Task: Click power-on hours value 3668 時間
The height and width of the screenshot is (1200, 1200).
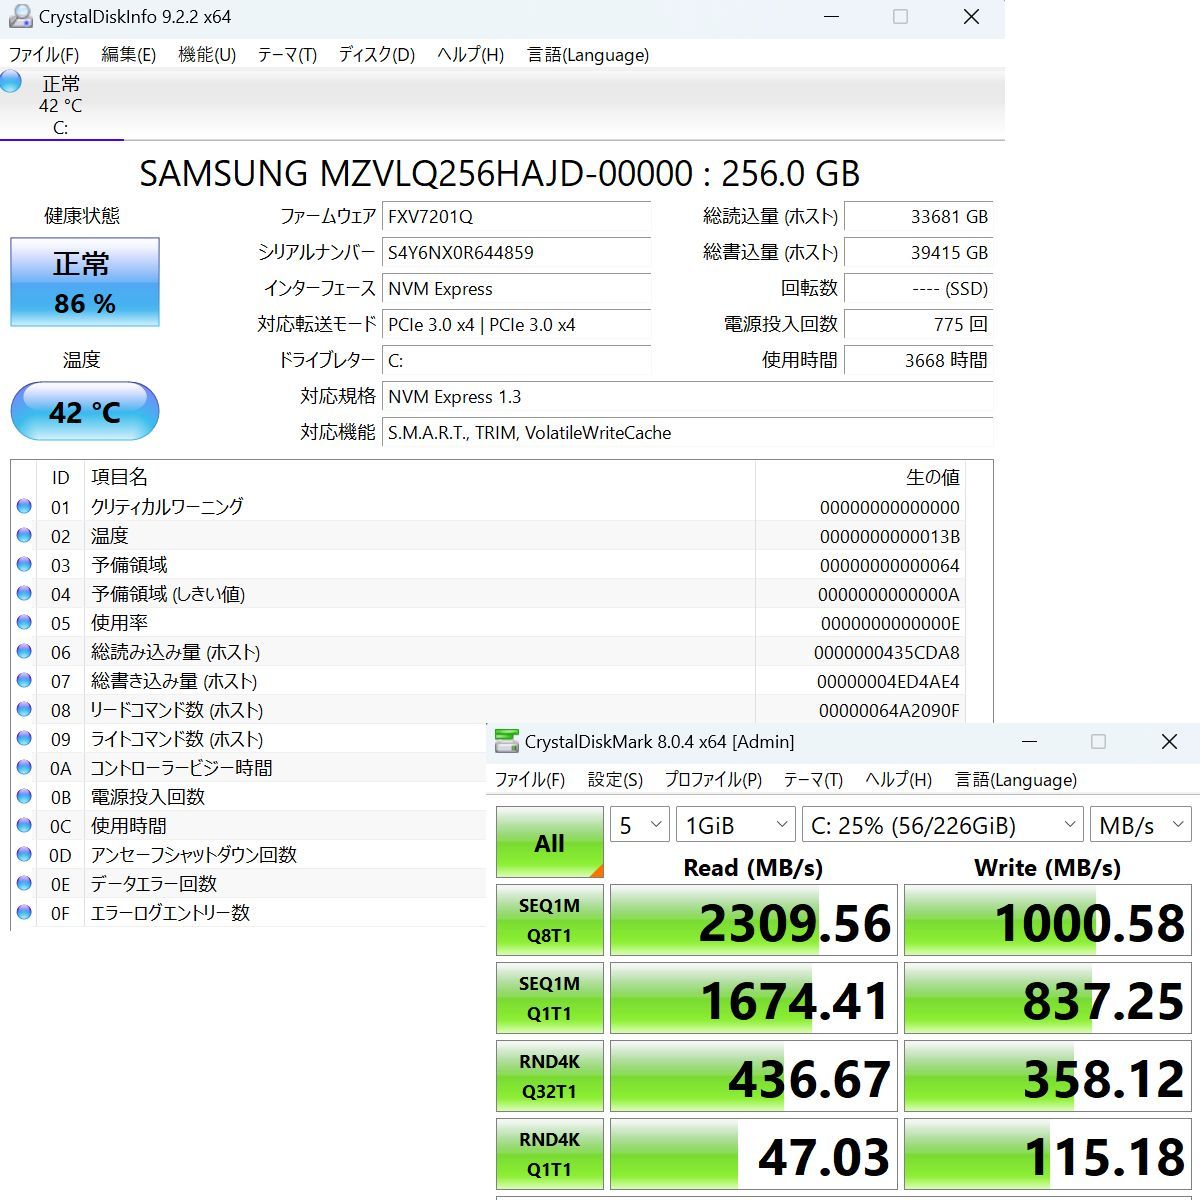Action: click(918, 361)
